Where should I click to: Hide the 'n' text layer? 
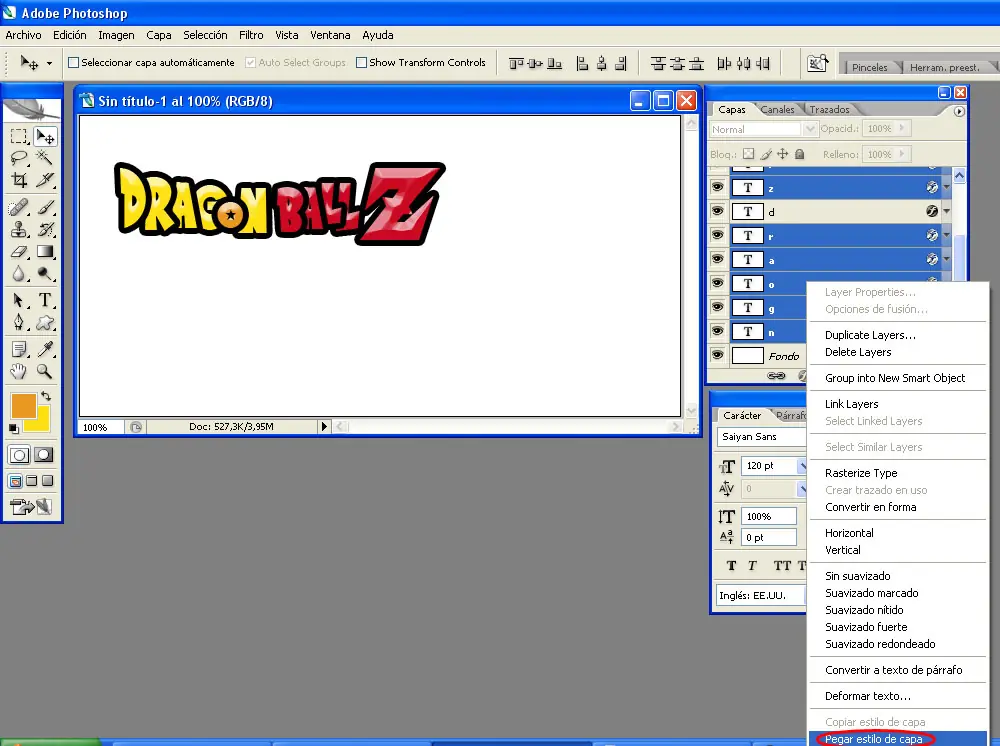click(x=717, y=331)
